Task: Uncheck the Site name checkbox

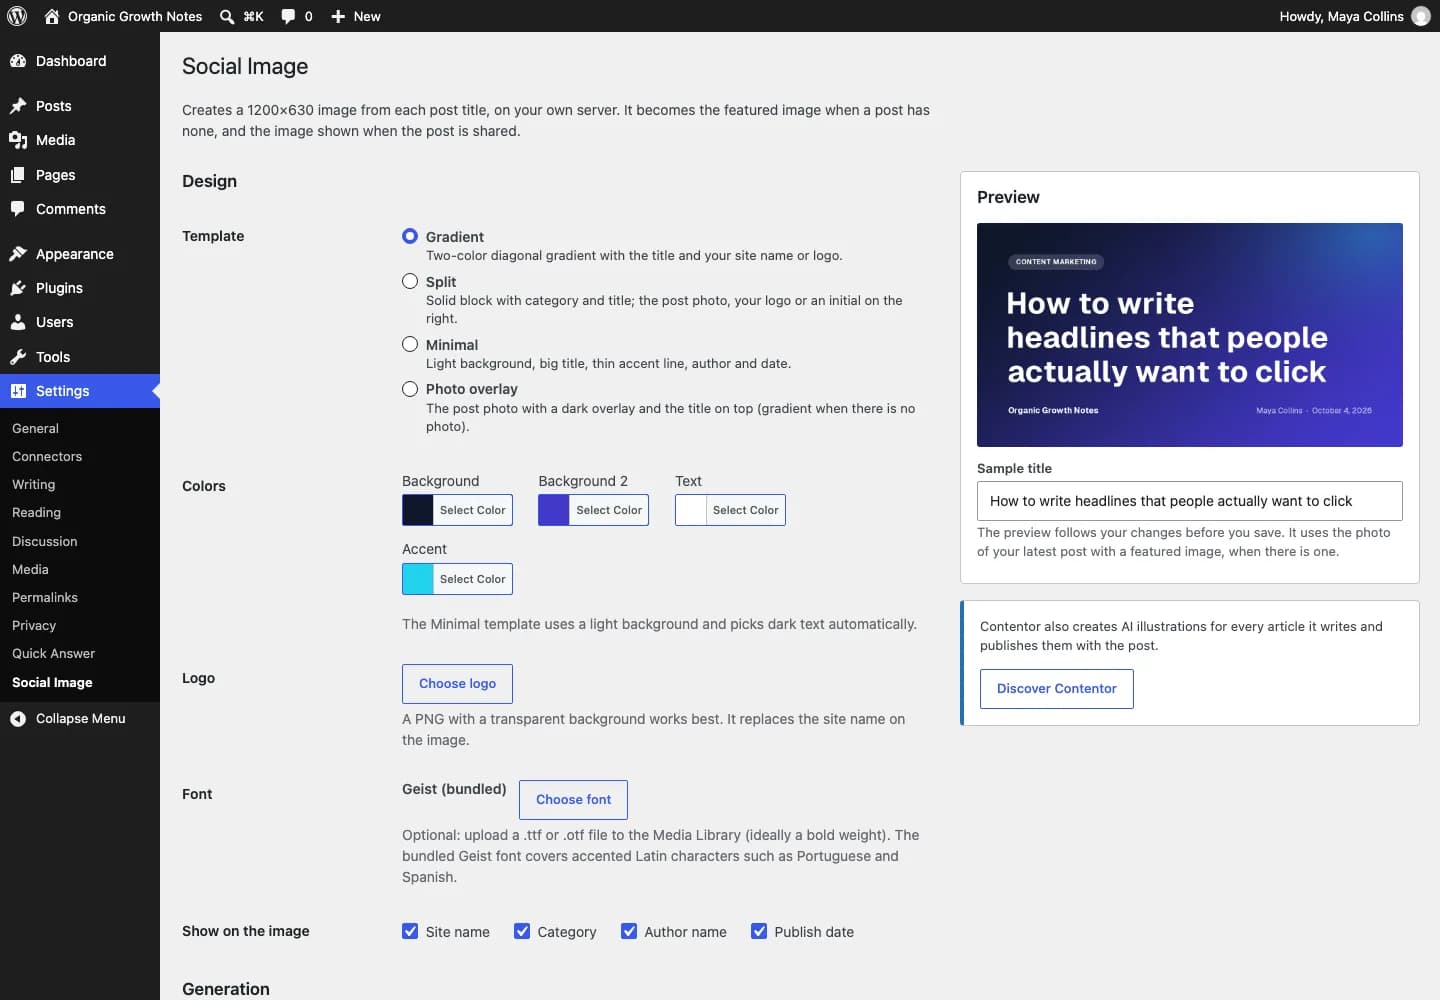Action: pyautogui.click(x=410, y=931)
